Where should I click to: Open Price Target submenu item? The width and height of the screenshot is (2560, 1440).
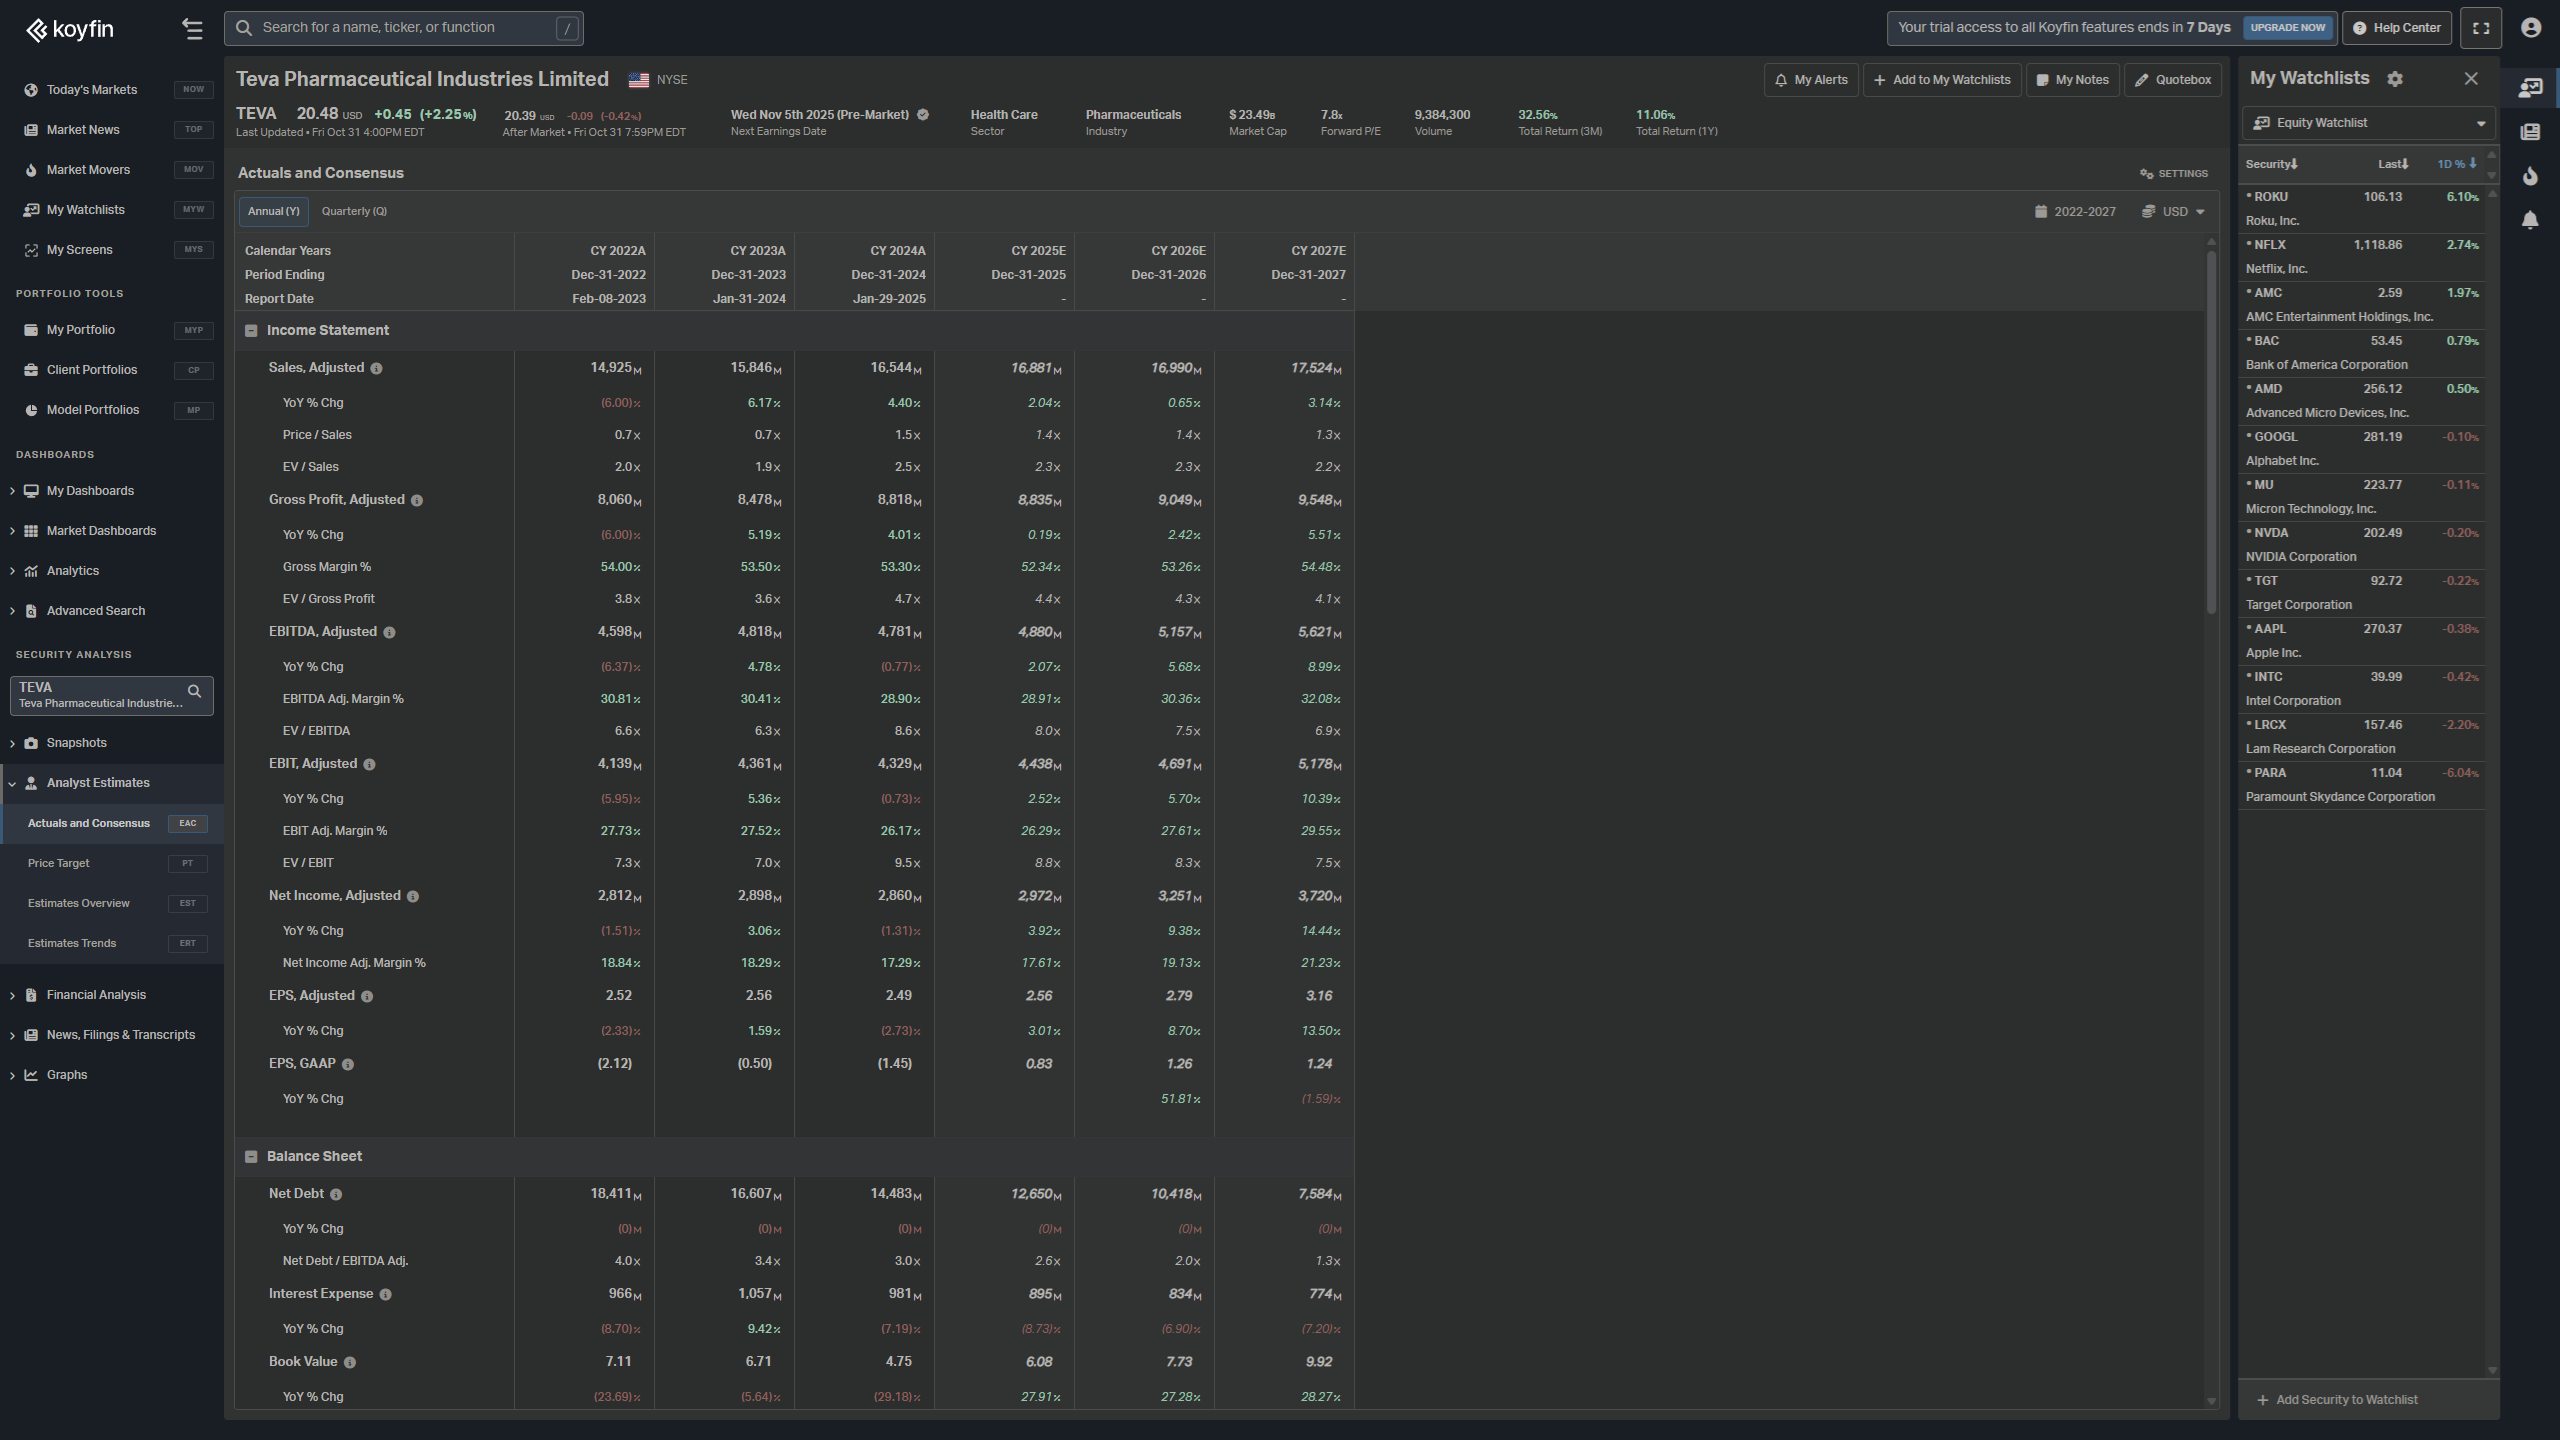[59, 863]
